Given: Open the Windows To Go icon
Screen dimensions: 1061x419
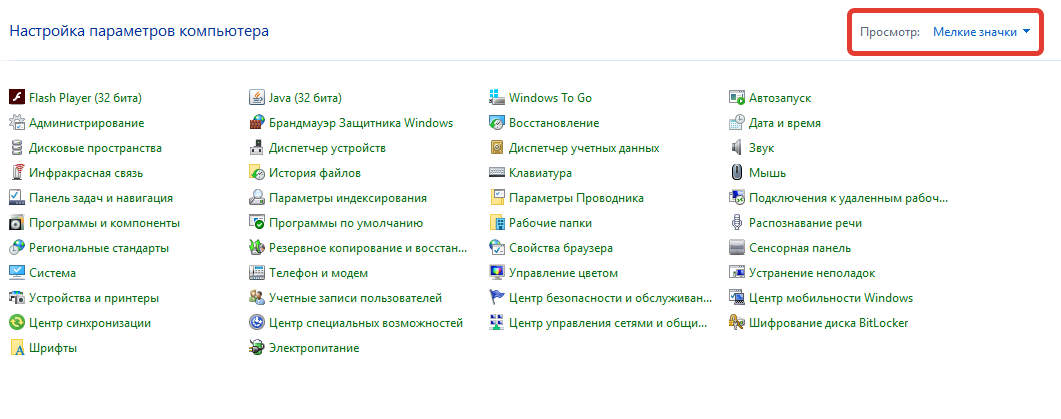Looking at the screenshot, I should pos(497,97).
